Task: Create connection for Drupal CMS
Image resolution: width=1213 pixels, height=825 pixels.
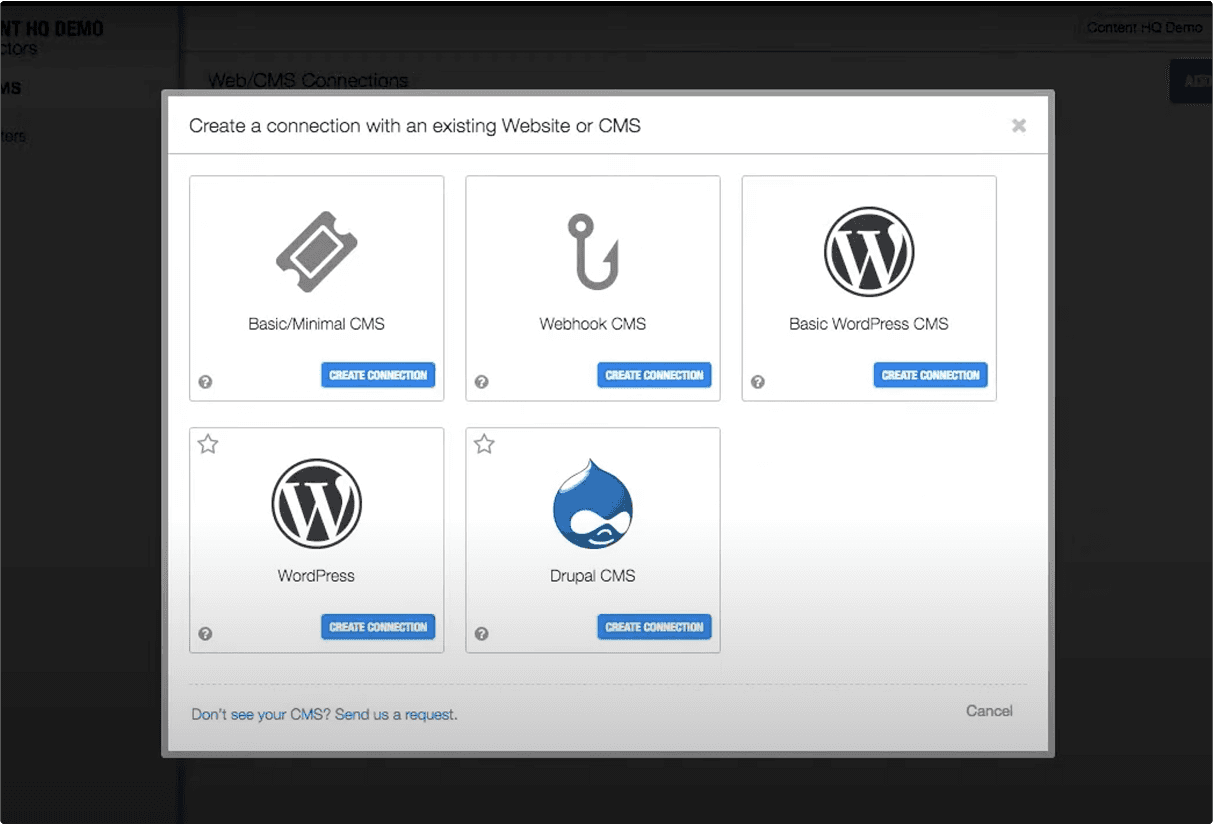Action: click(654, 627)
